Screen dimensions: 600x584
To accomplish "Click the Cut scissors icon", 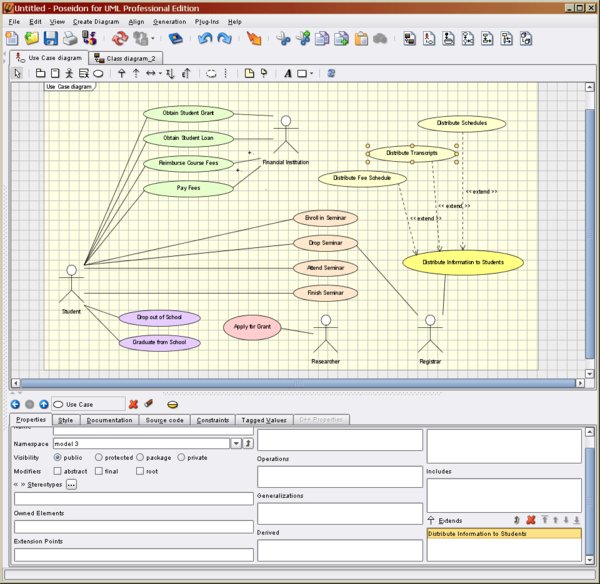I will (283, 39).
